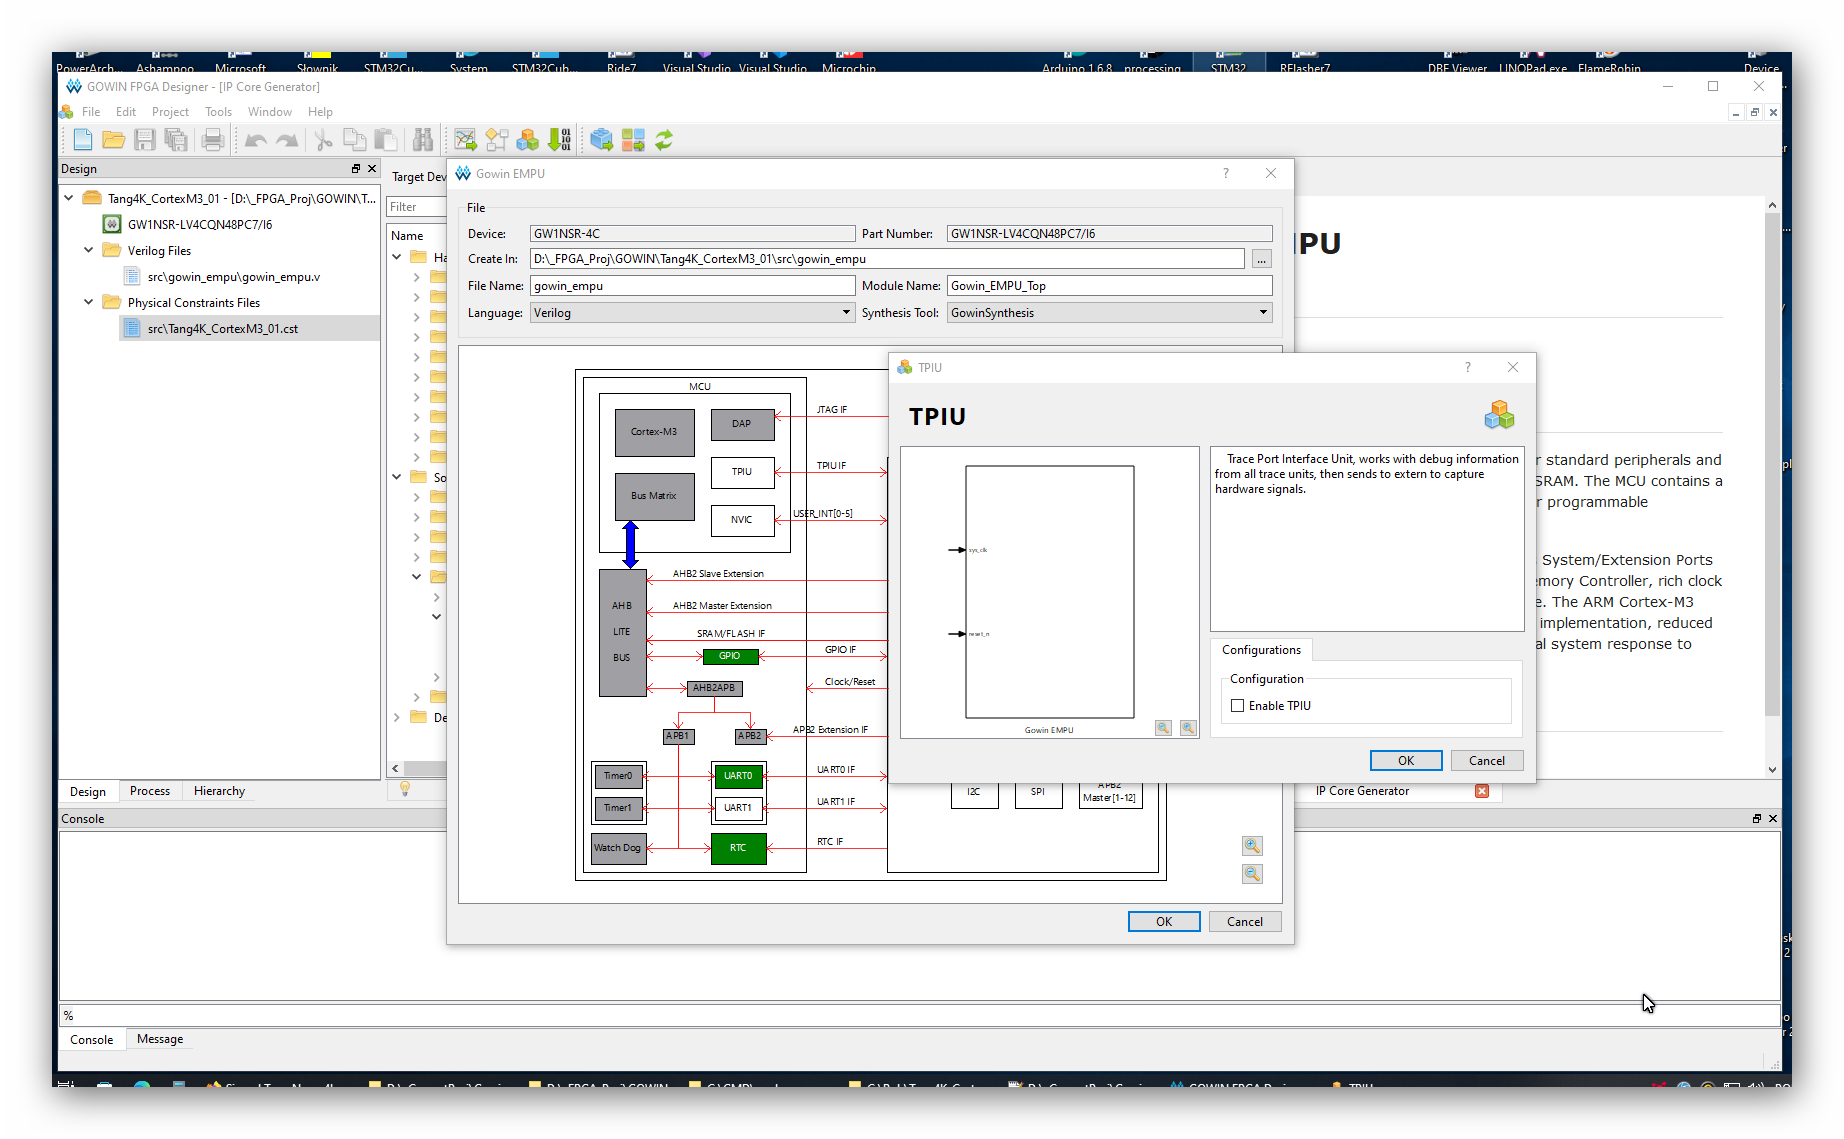Click left magnifier under TPIU symbol preview

[1163, 728]
